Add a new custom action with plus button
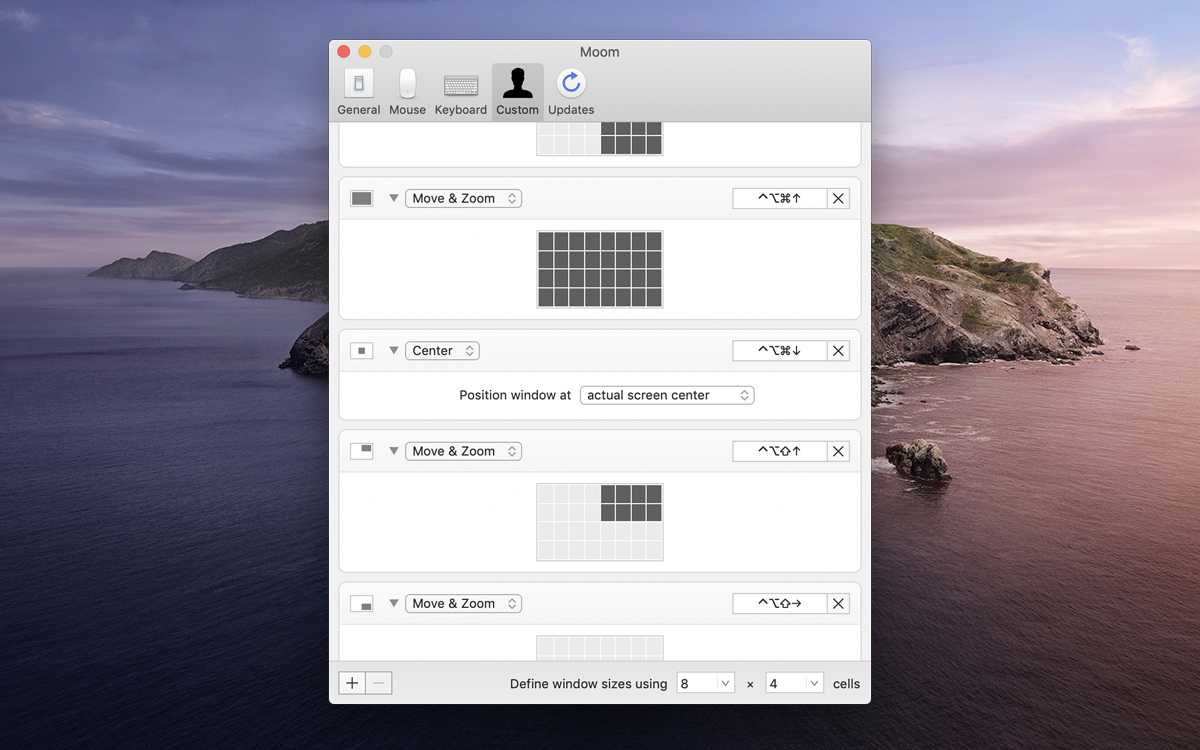This screenshot has width=1200, height=750. pyautogui.click(x=352, y=684)
